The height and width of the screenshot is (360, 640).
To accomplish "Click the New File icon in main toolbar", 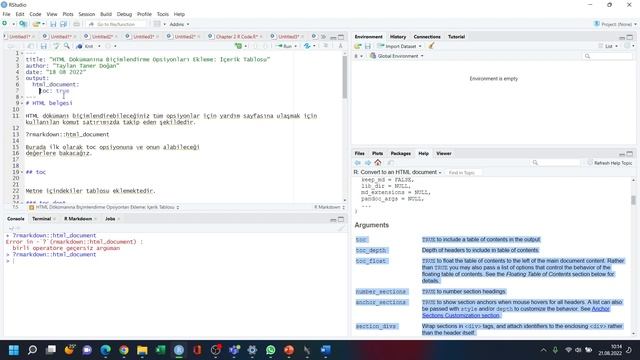I will [5, 24].
